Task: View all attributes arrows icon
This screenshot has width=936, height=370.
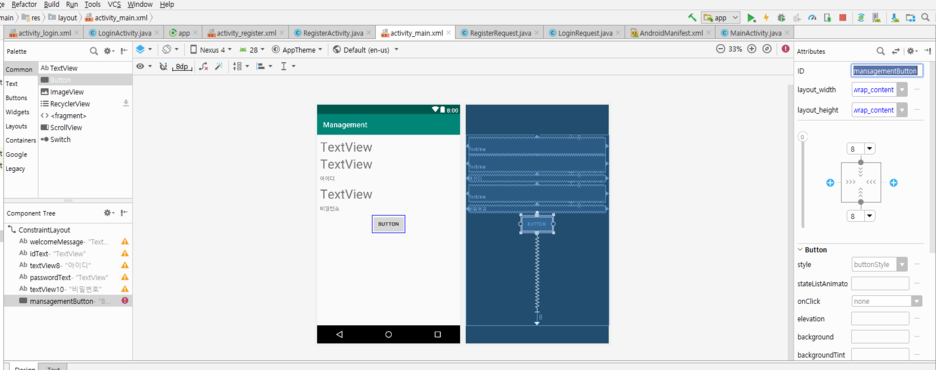Action: [895, 51]
